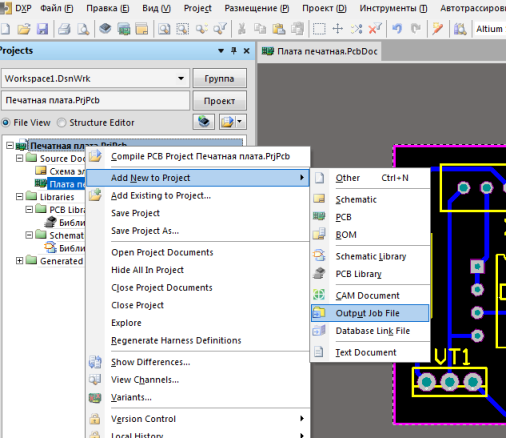Pin the Projects panel
This screenshot has height=438, width=506.
pos(234,51)
